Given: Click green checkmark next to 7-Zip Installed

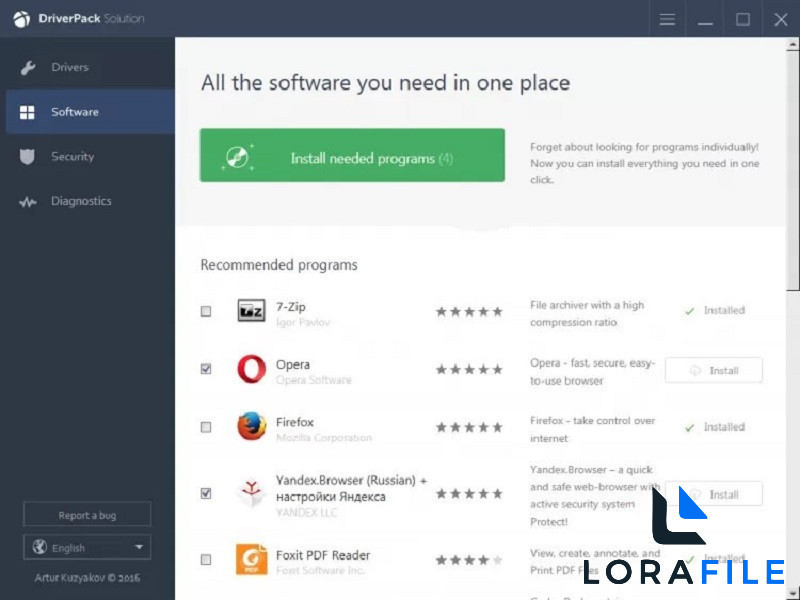Looking at the screenshot, I should click(x=689, y=311).
